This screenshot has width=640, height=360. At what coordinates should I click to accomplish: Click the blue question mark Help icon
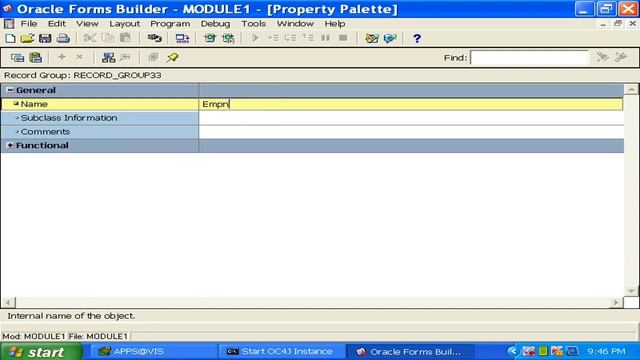[417, 38]
